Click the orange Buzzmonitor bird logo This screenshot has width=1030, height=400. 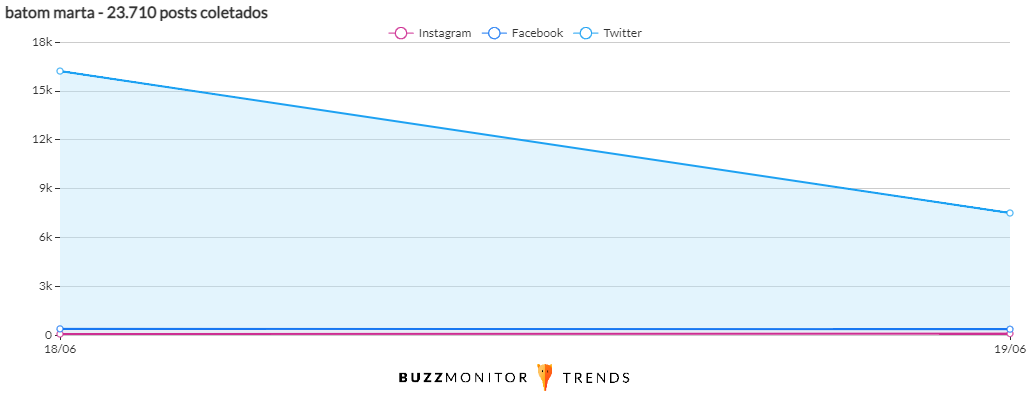(x=545, y=377)
